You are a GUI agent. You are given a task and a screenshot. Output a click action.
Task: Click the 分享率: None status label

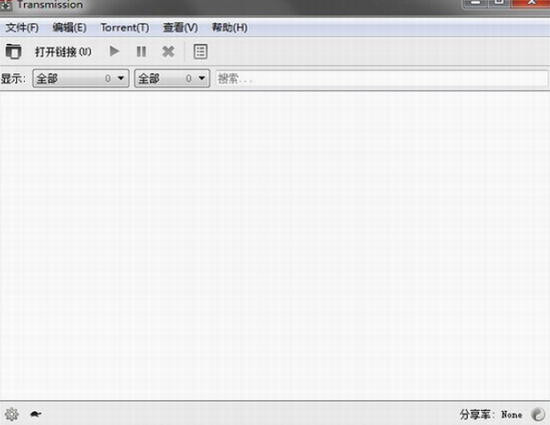[x=491, y=414]
